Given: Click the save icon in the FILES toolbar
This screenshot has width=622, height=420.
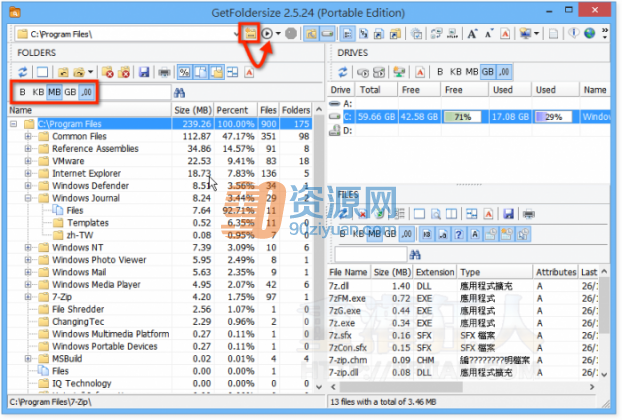Looking at the screenshot, I should [509, 214].
